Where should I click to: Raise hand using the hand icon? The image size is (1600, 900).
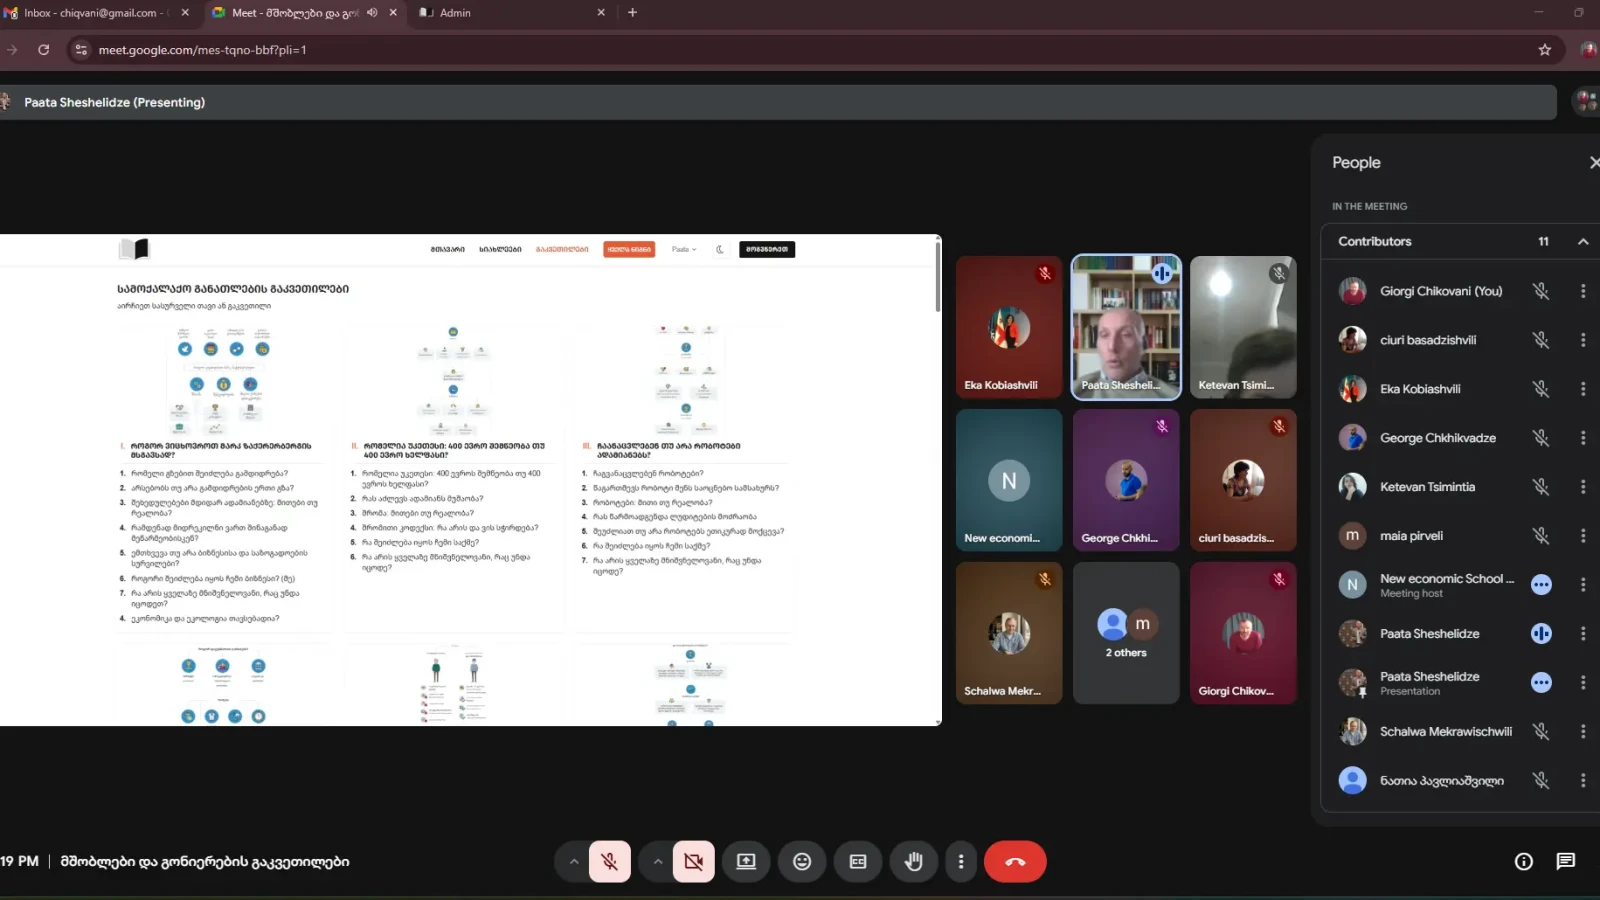coord(913,862)
